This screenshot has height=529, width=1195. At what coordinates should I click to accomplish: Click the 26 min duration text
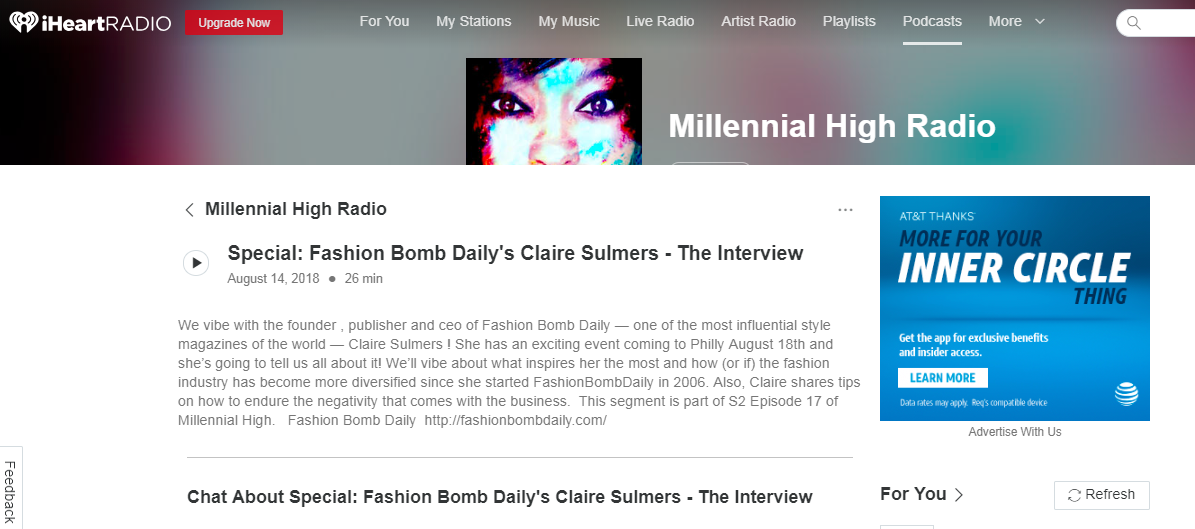pos(364,279)
